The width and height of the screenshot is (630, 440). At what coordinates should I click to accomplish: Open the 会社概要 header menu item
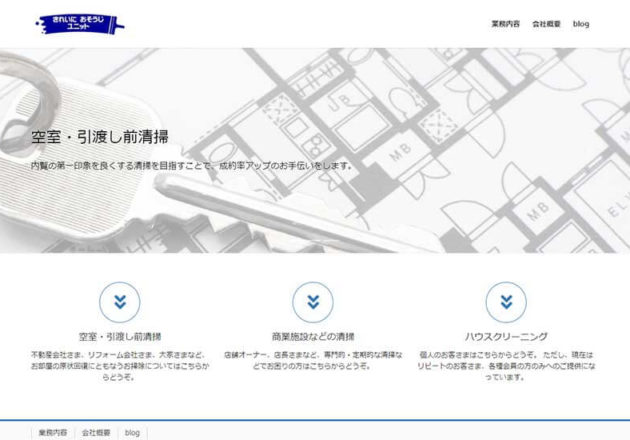[x=546, y=24]
